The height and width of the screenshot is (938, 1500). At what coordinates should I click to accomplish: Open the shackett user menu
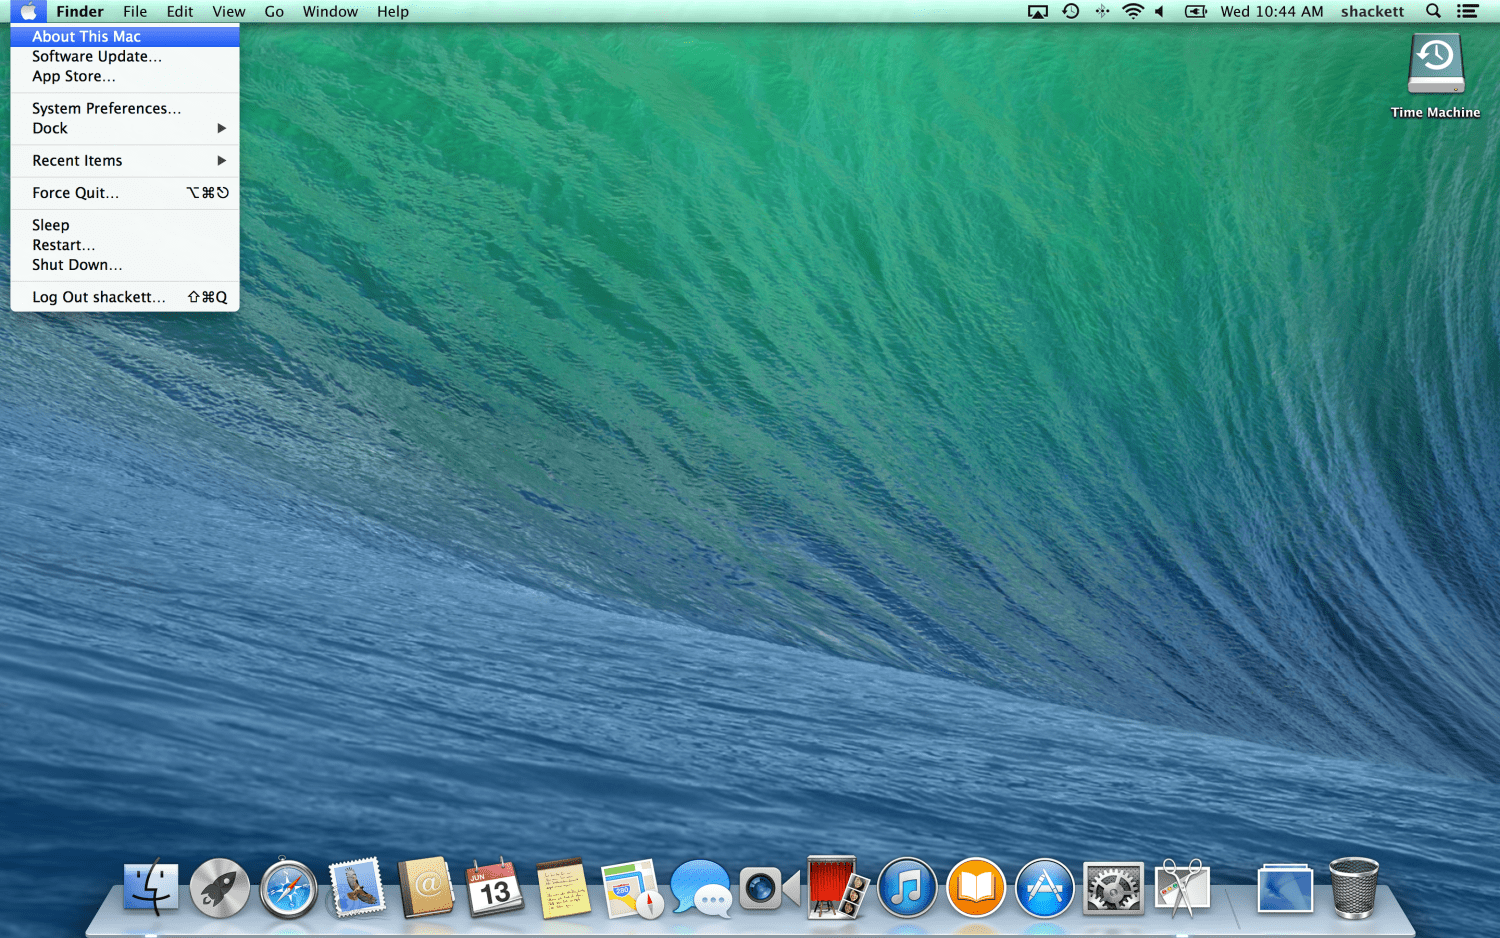(x=1372, y=11)
